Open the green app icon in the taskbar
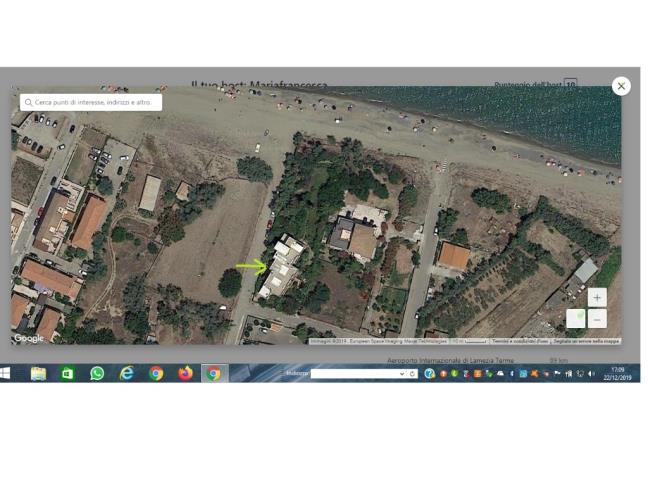The height and width of the screenshot is (492, 648). point(68,373)
